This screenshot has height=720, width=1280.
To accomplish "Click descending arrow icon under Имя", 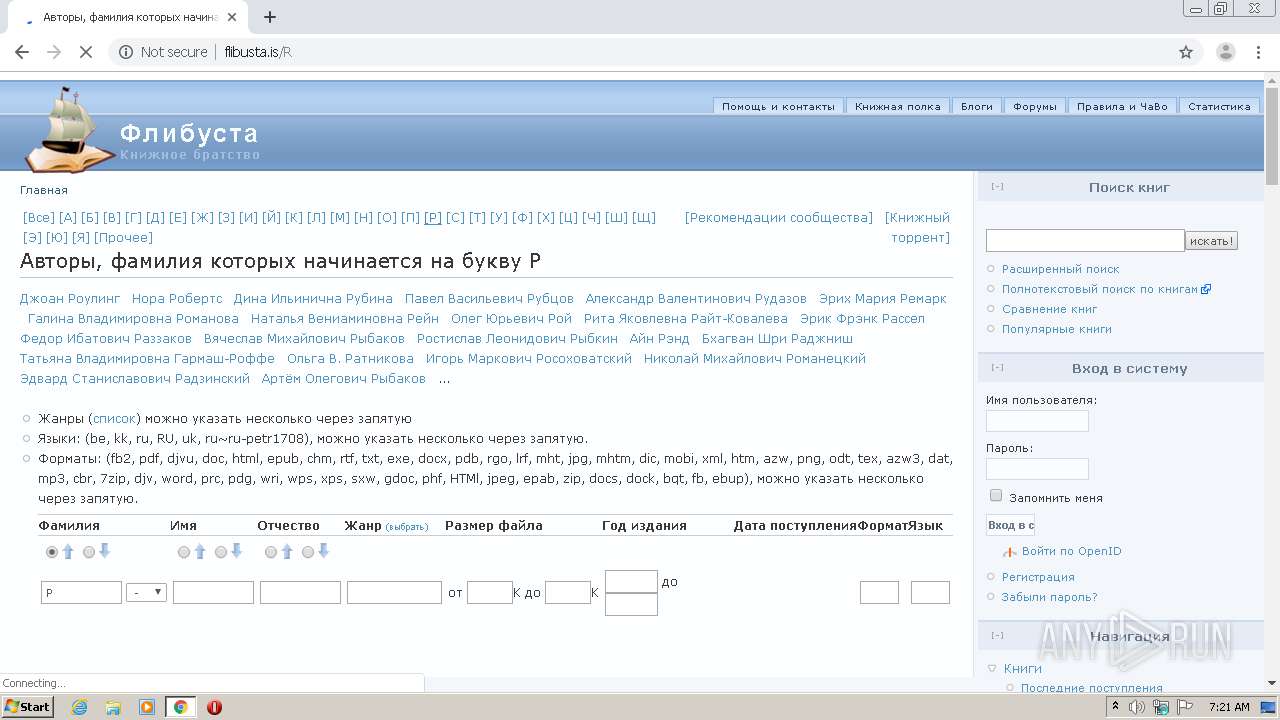I will coord(236,551).
